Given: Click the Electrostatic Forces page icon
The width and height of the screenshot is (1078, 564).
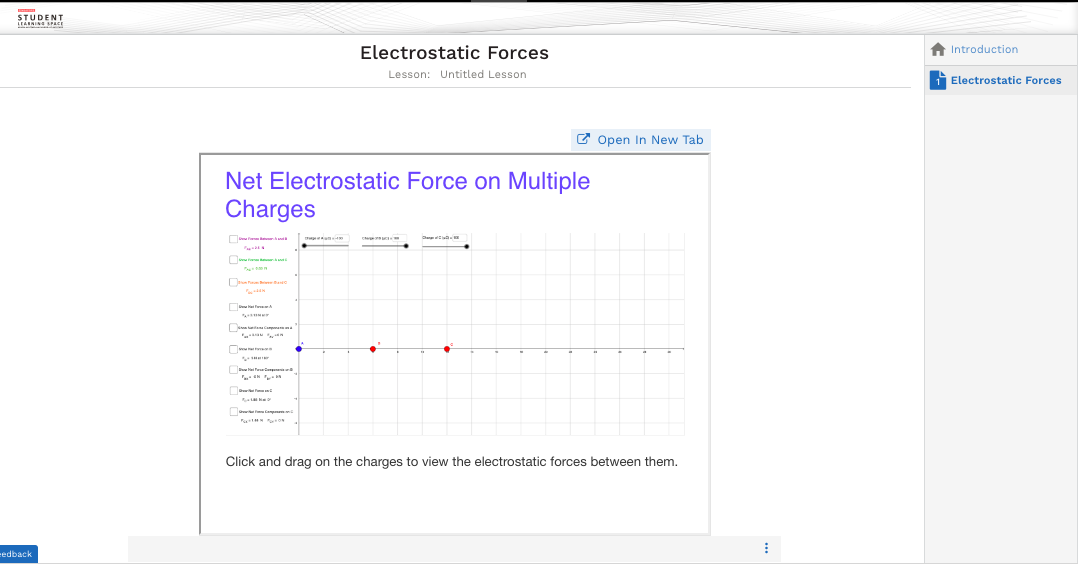Looking at the screenshot, I should click(938, 80).
